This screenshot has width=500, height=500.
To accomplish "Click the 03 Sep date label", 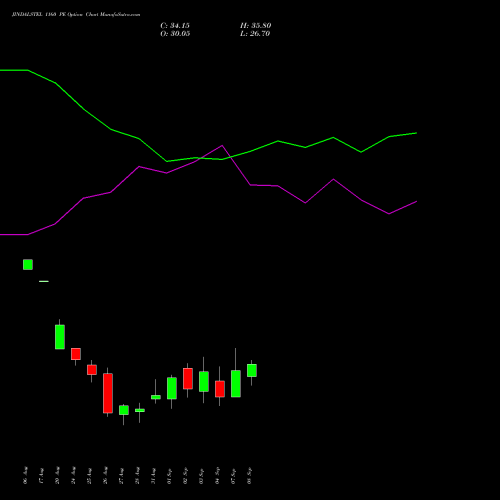I will 202,476.
